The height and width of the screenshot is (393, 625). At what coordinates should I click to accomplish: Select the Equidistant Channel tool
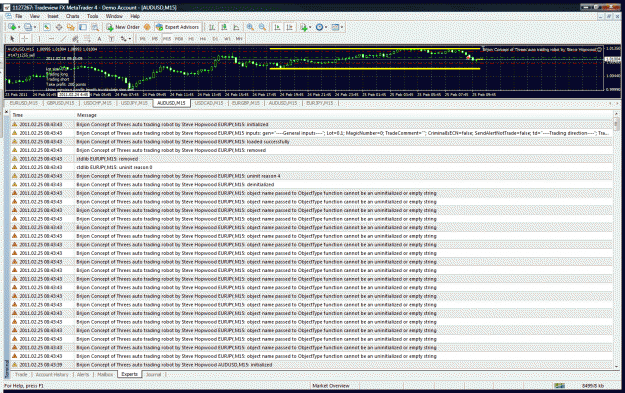(75, 39)
